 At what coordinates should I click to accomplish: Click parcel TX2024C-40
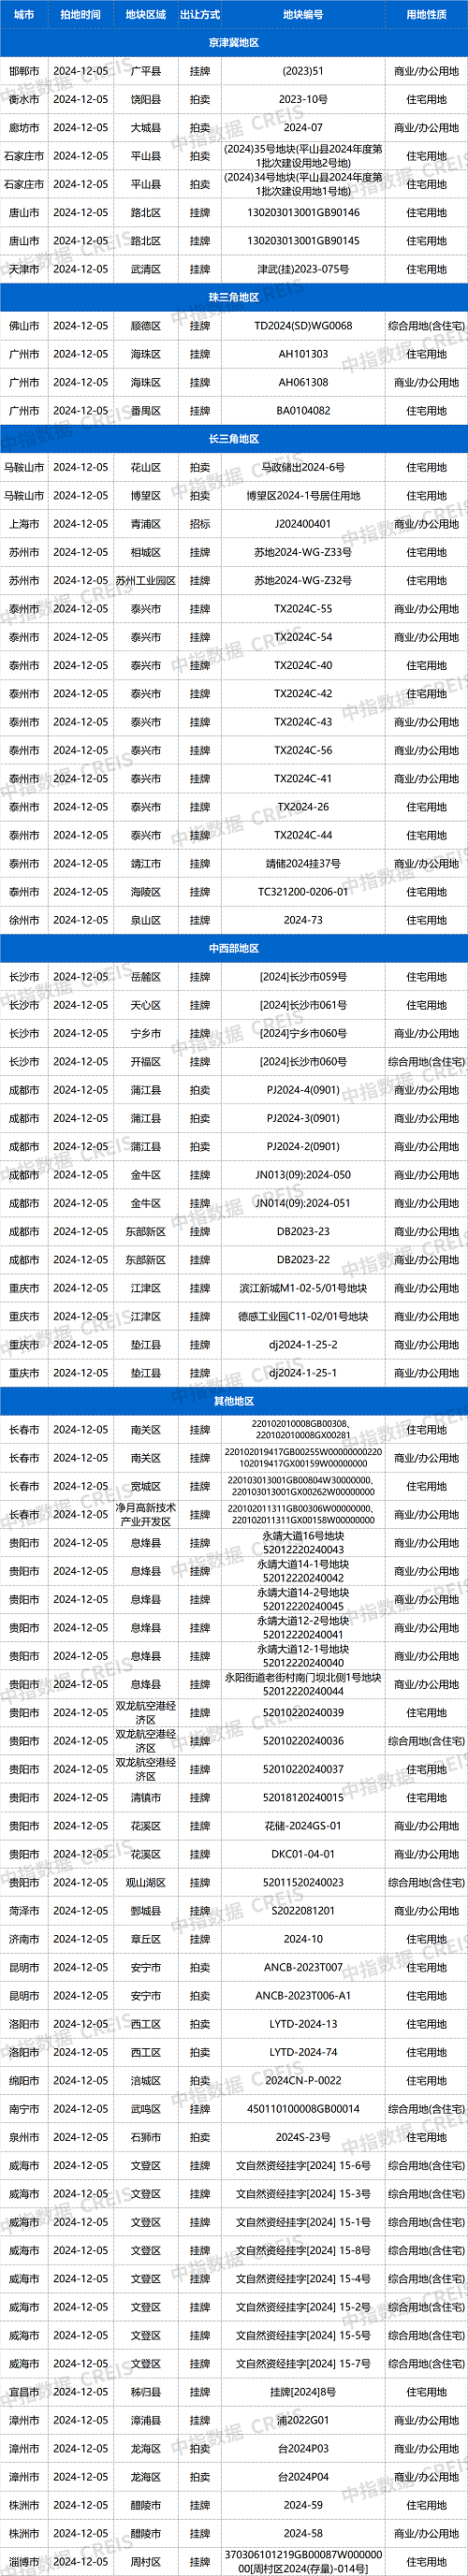click(x=303, y=665)
